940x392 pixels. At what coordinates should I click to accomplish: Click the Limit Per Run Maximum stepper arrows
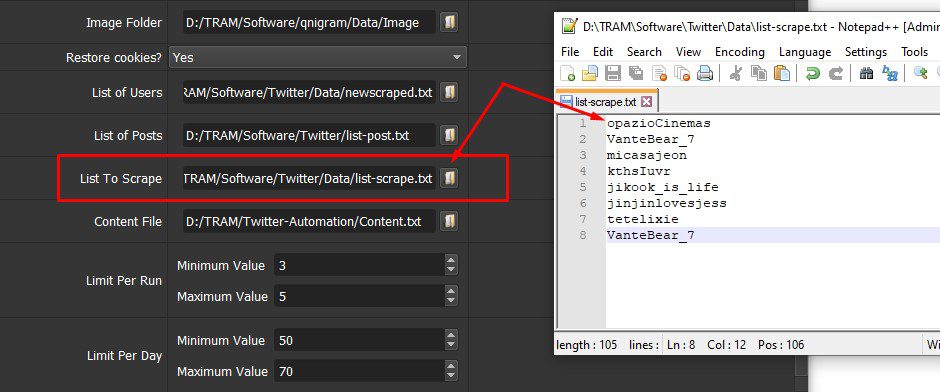(451, 296)
